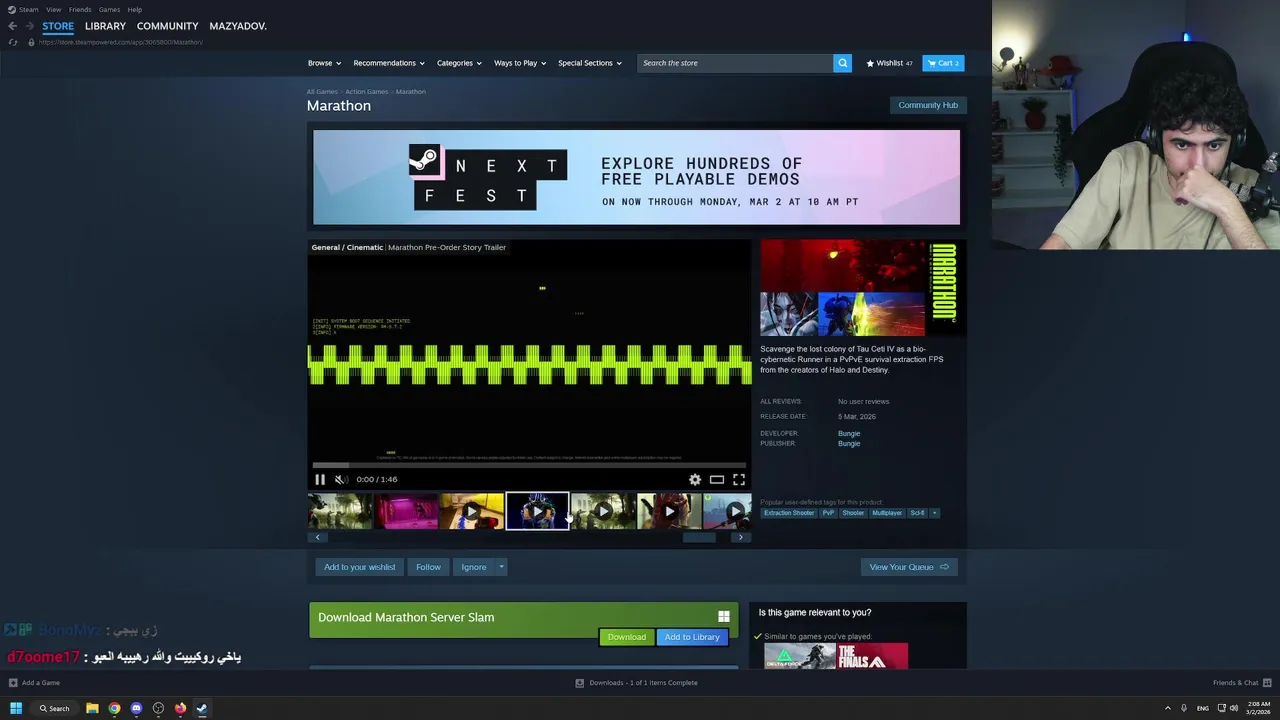Follow the Marathon game
The image size is (1280, 720).
tap(428, 567)
